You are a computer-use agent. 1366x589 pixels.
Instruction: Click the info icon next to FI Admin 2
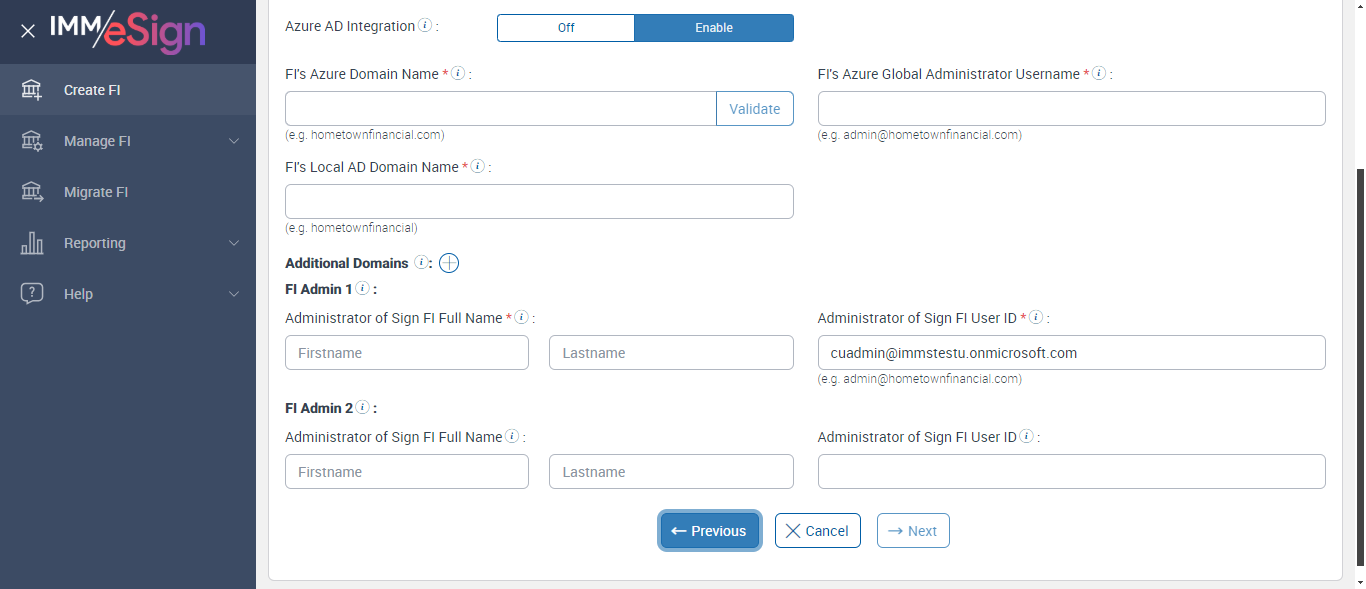pyautogui.click(x=362, y=408)
